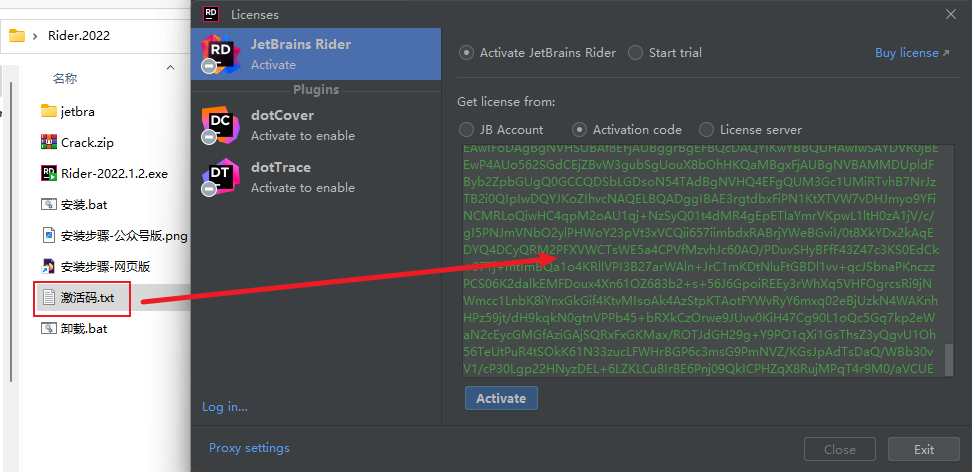Select the 安装.bat file name
The width and height of the screenshot is (972, 472).
[x=84, y=205]
